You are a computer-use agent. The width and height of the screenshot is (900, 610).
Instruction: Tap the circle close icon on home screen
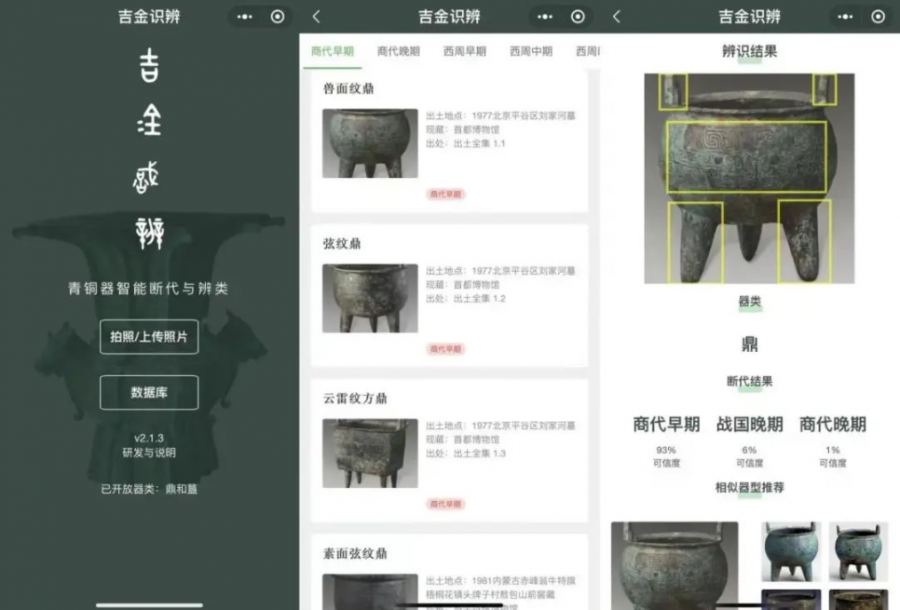coord(277,17)
